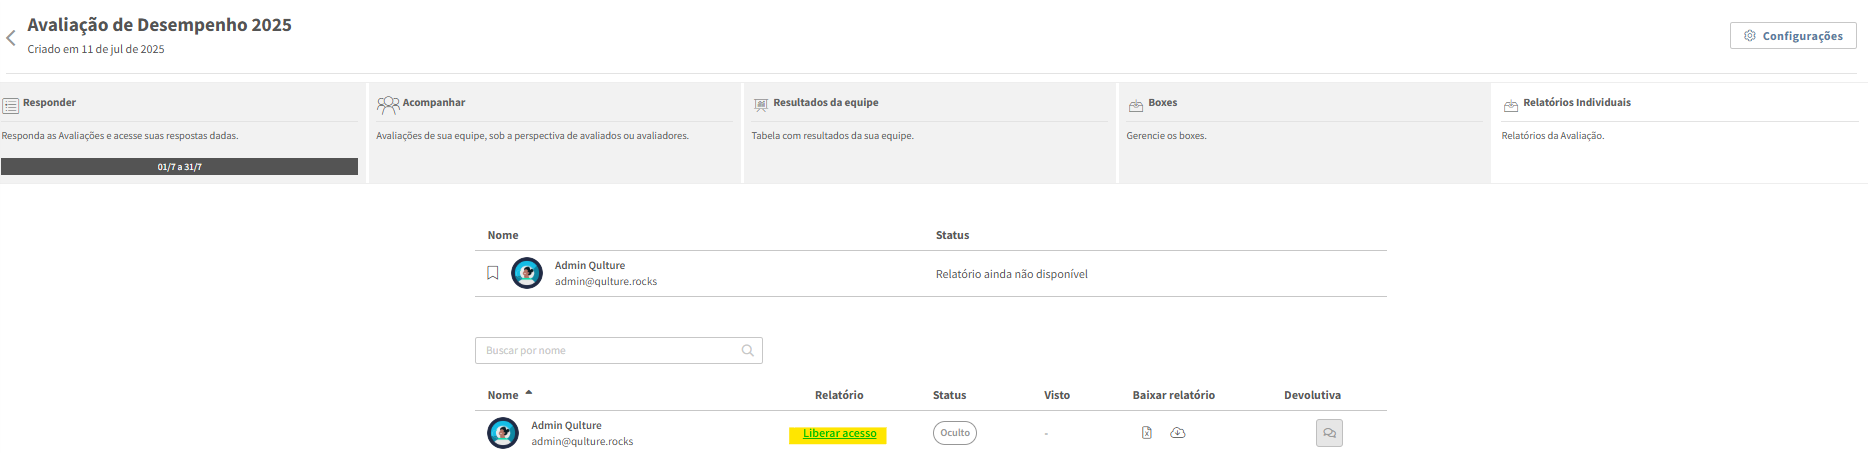Click the magnifying glass search icon
This screenshot has width=1868, height=453.
tap(747, 351)
